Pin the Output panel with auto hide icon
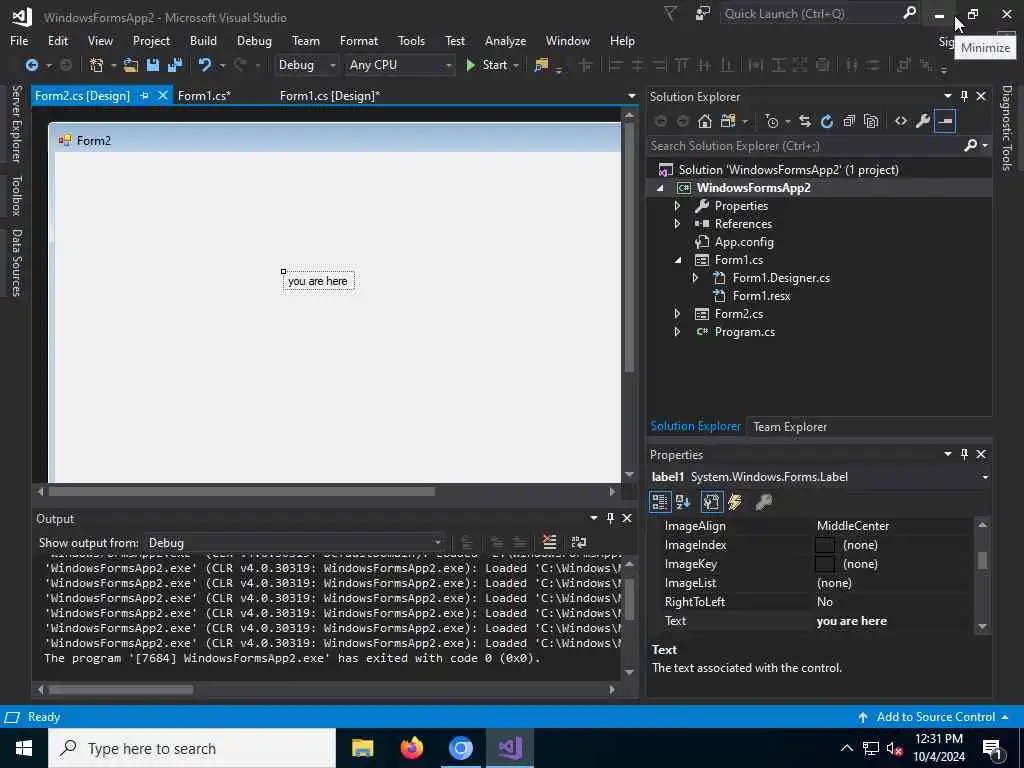 610,518
